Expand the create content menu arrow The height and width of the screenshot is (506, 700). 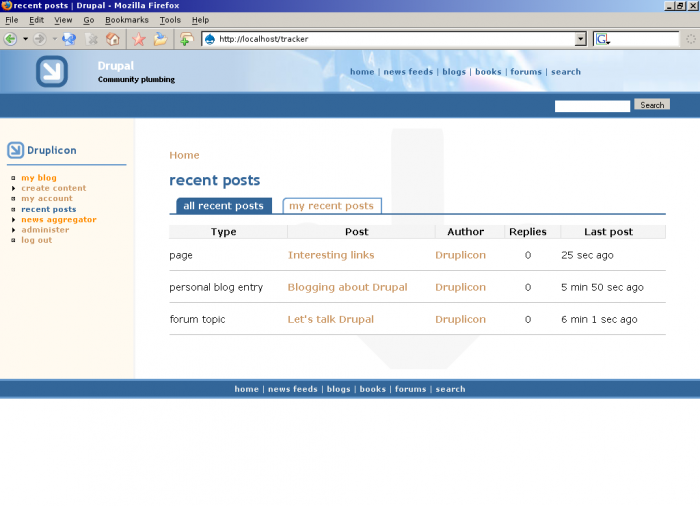point(13,188)
